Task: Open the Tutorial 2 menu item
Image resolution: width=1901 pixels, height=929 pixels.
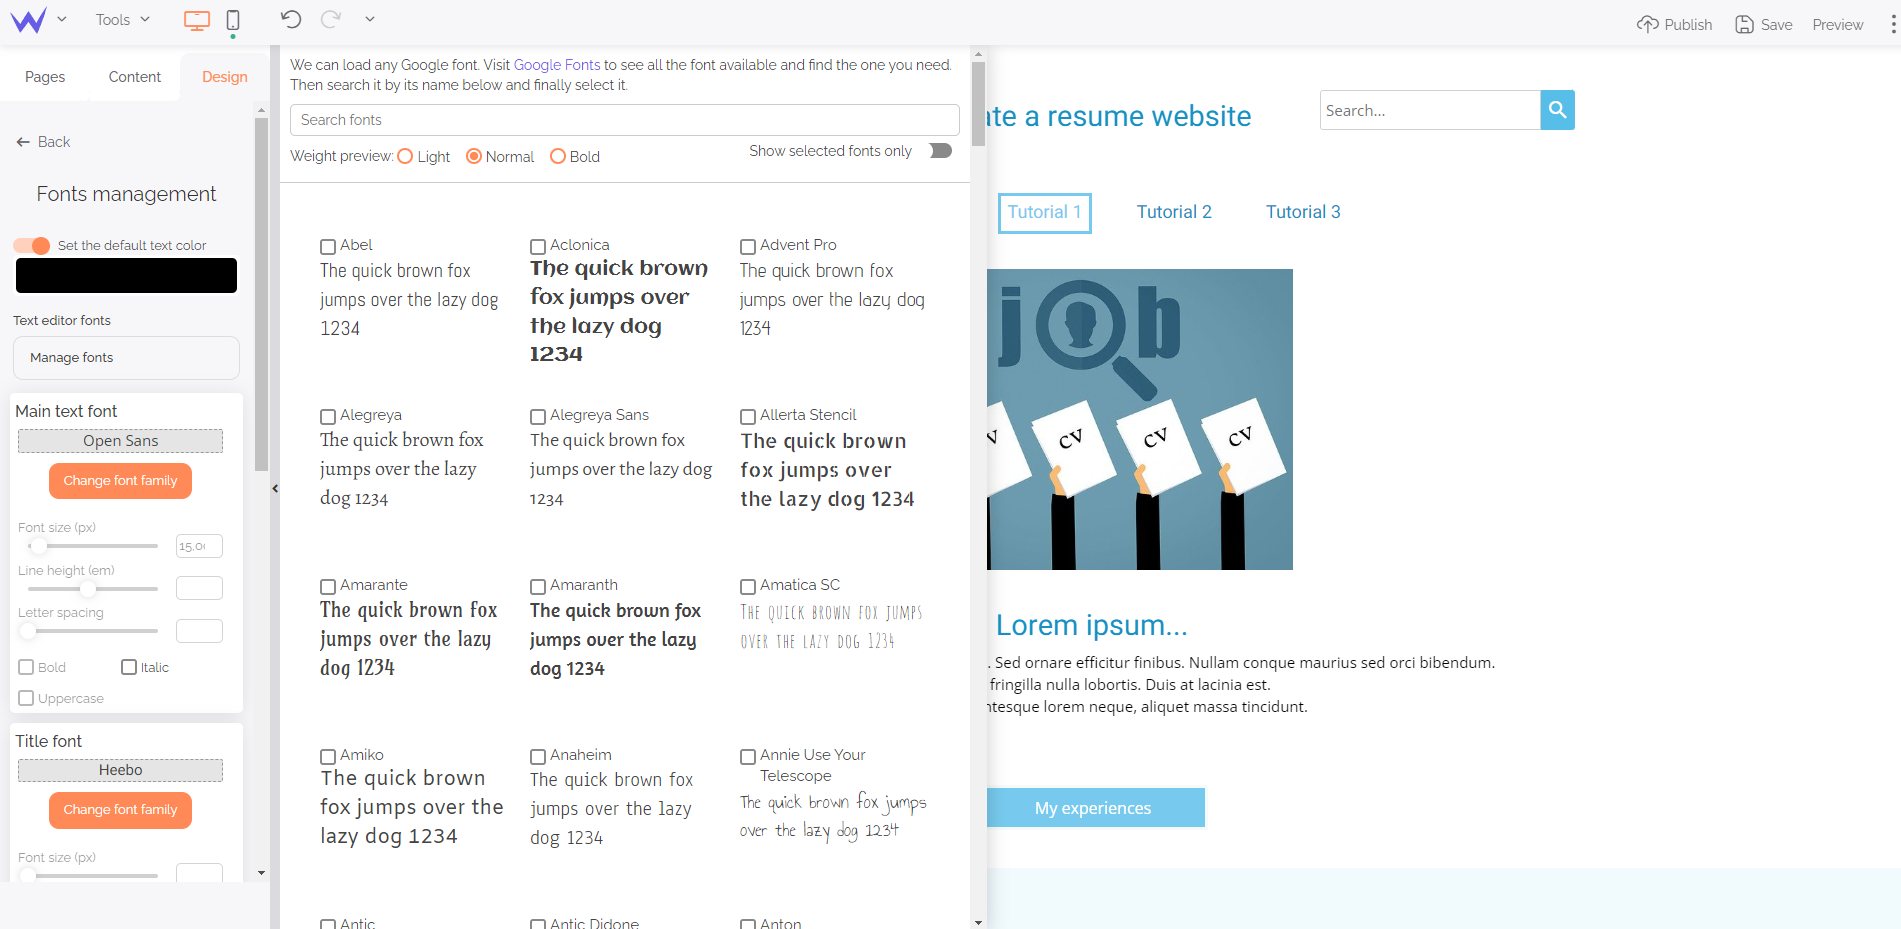Action: click(1174, 212)
